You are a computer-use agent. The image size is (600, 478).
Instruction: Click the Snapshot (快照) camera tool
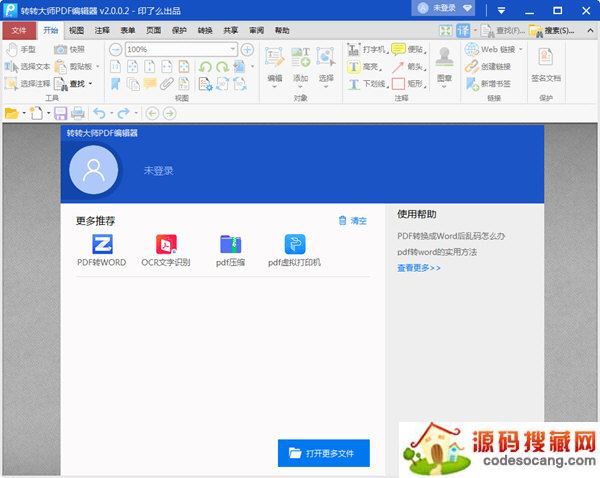pos(69,49)
